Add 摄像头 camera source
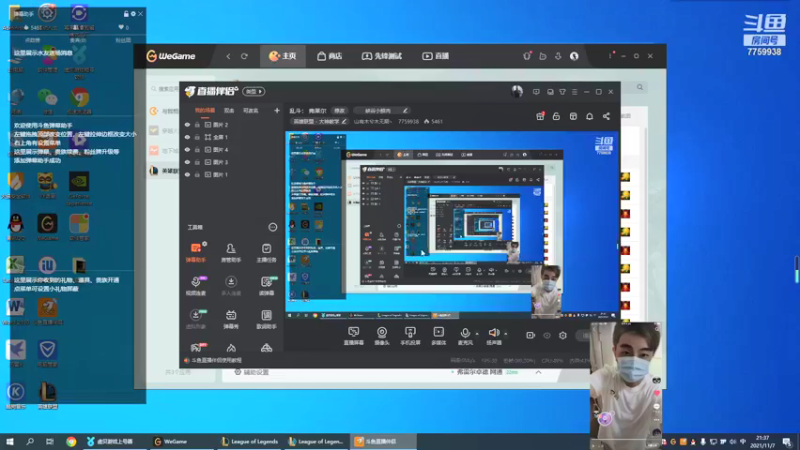This screenshot has height=450, width=800. click(x=382, y=336)
